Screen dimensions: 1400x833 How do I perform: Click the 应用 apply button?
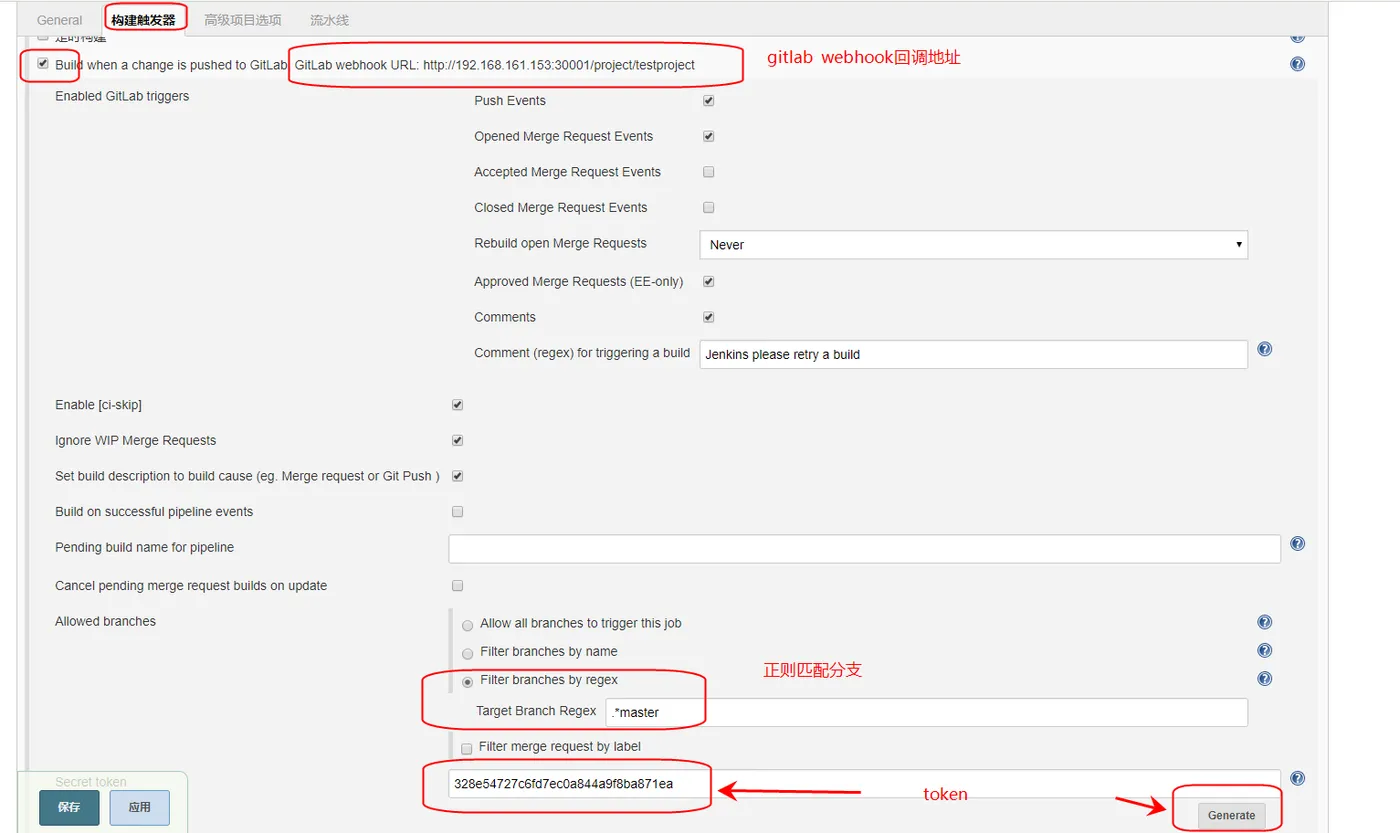click(x=140, y=807)
